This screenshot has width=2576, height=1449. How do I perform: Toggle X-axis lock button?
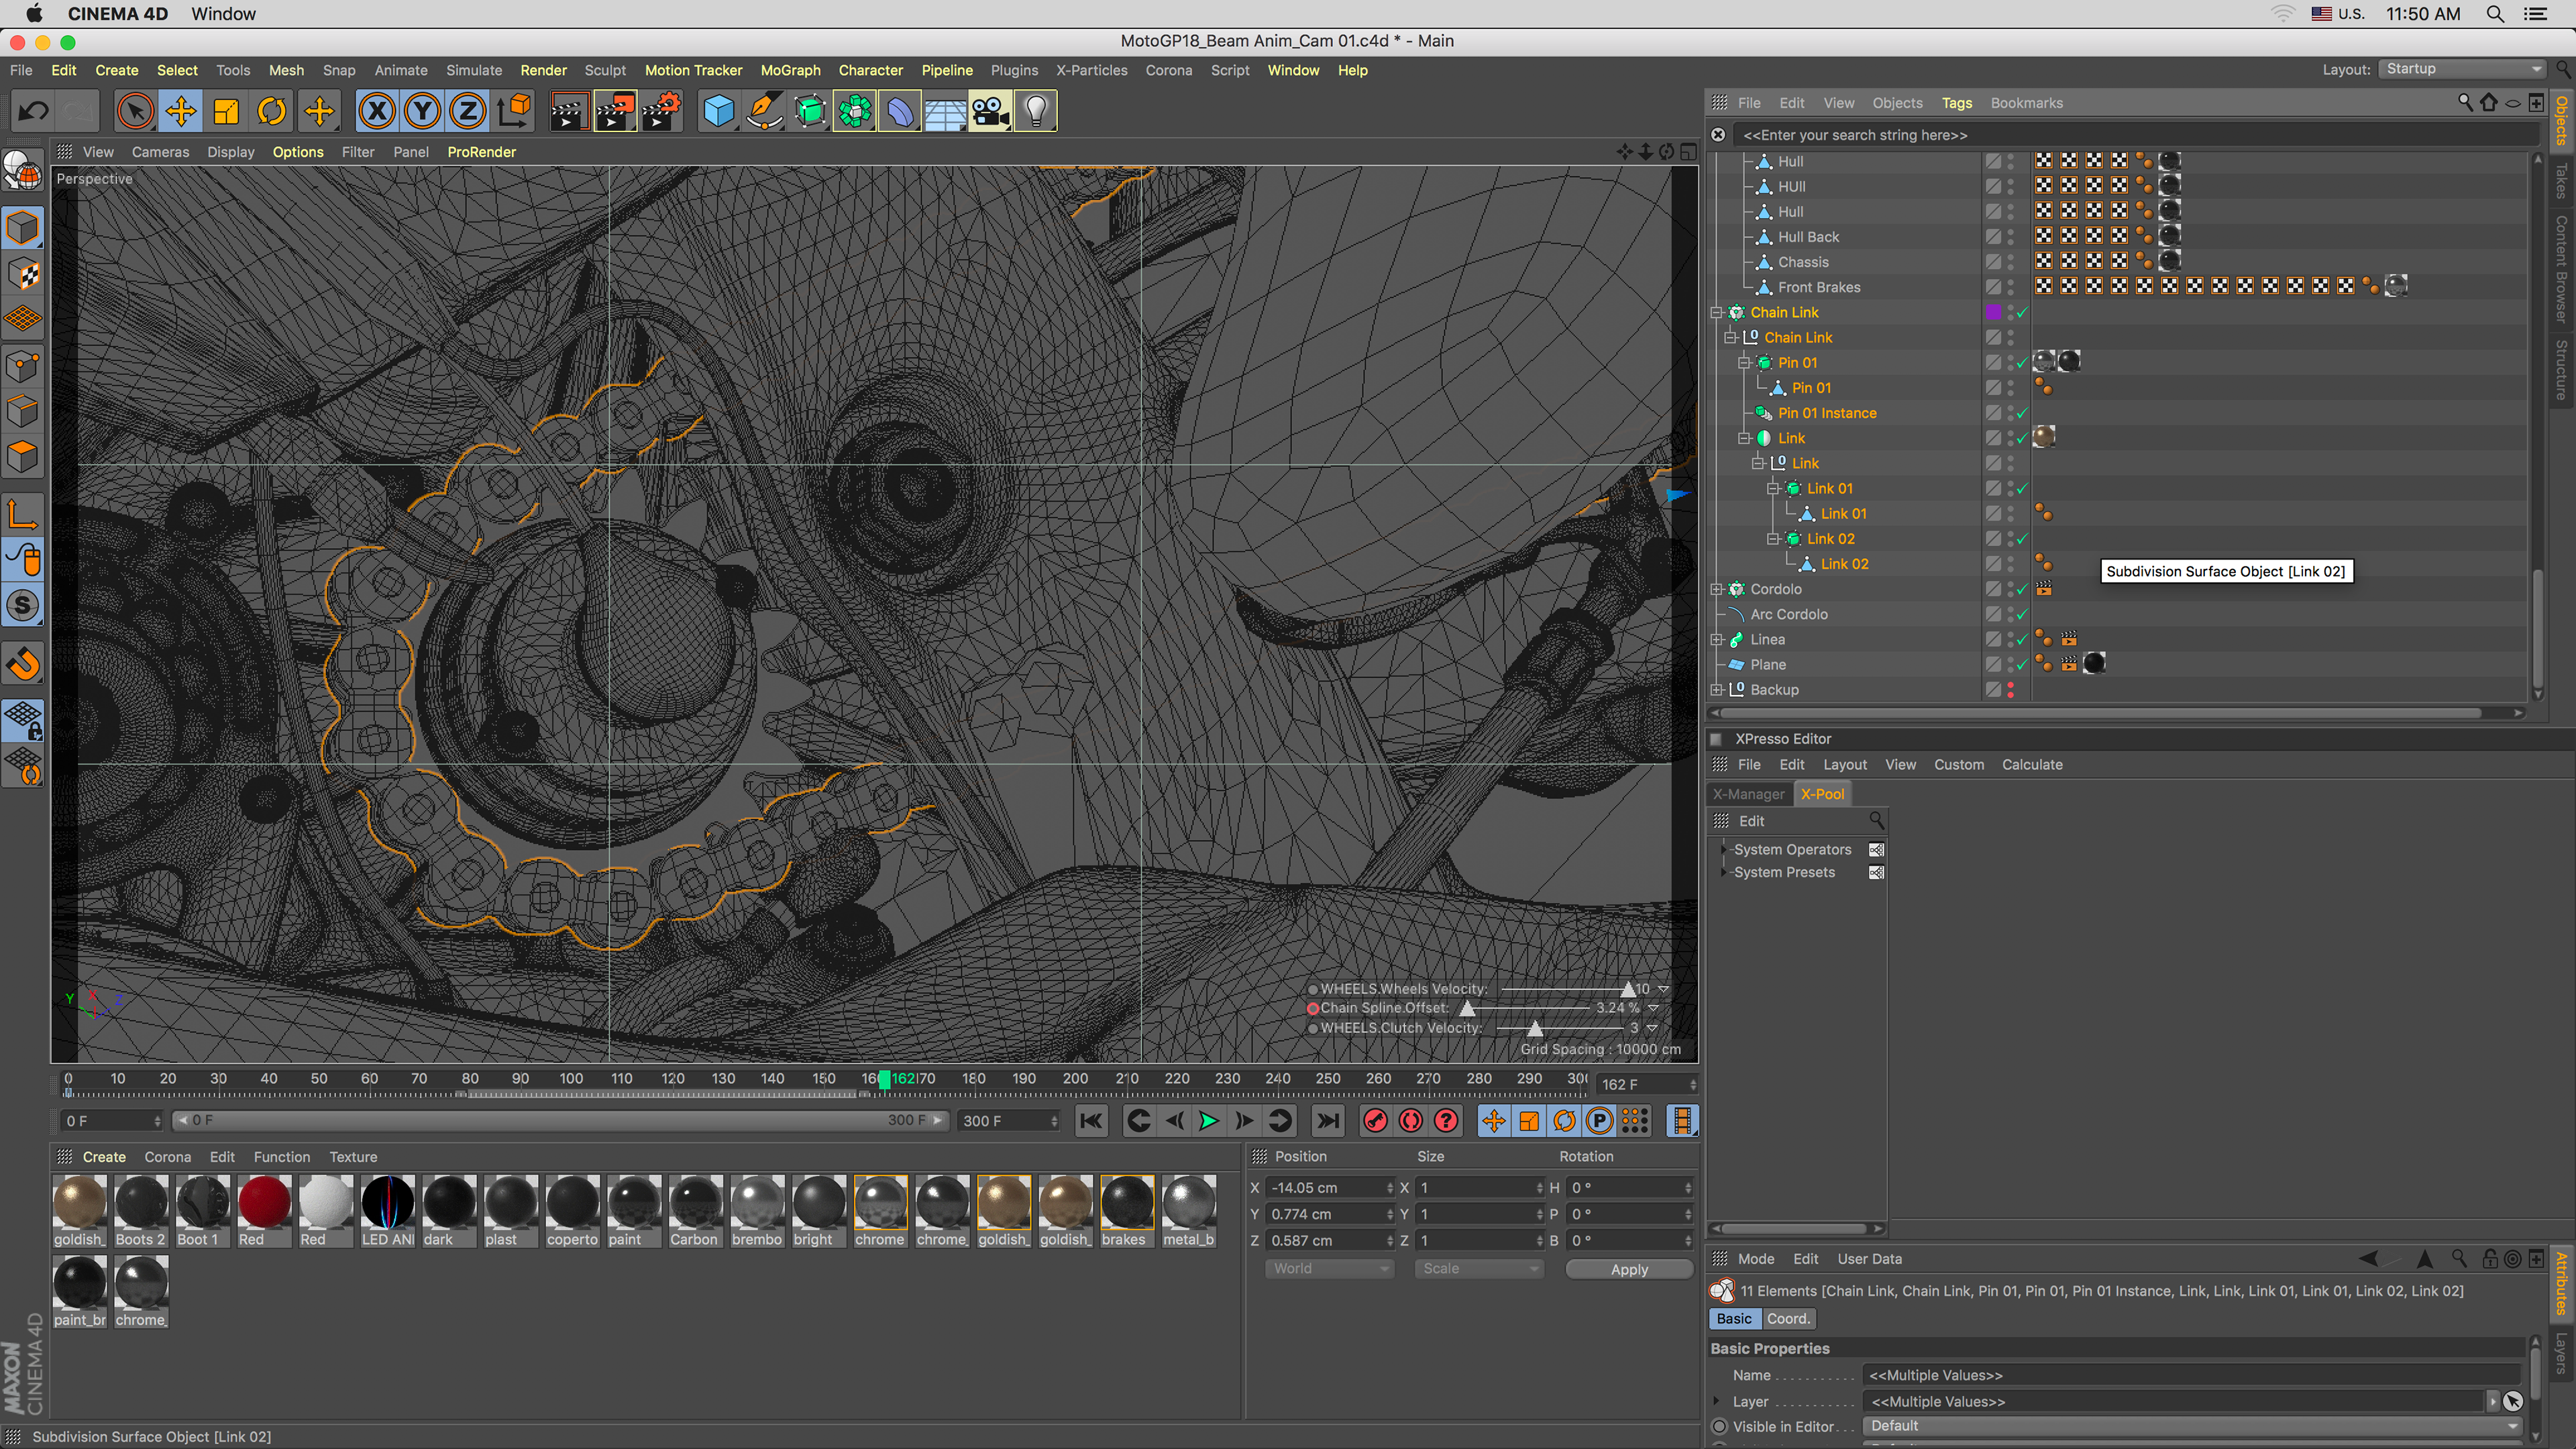377,111
